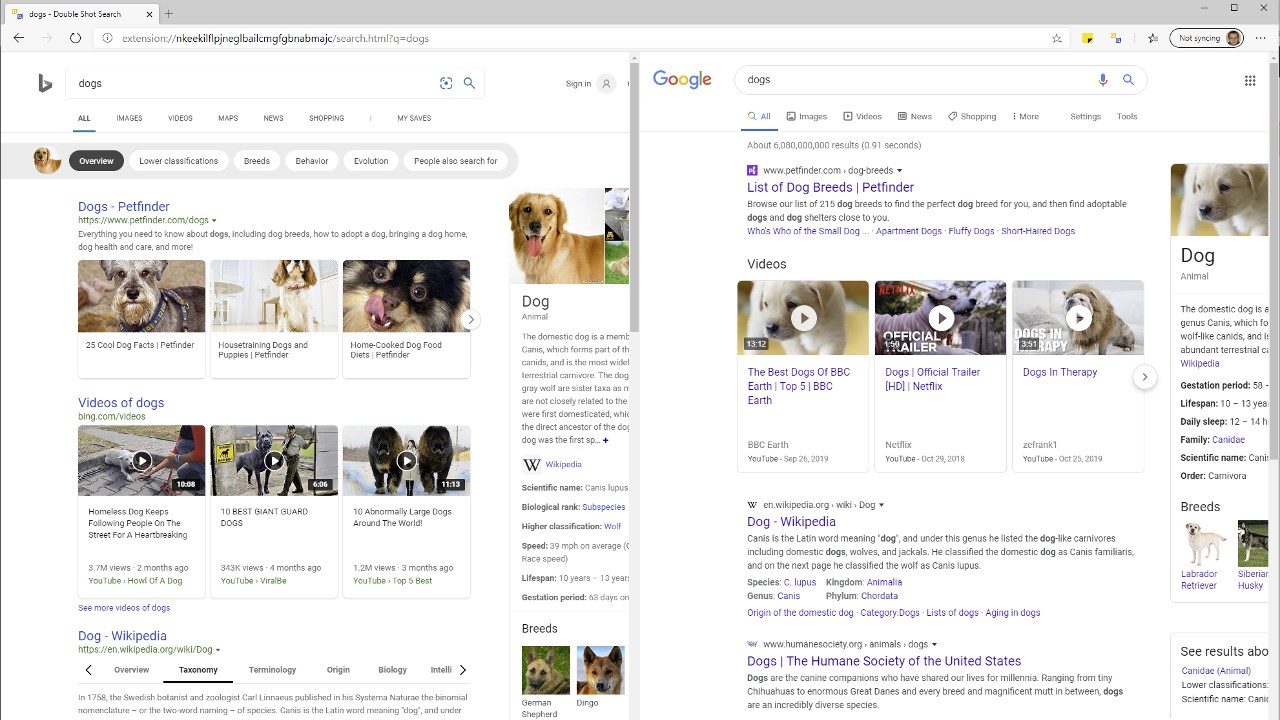Play Dogs Official Trailer Netflix video

[940, 318]
